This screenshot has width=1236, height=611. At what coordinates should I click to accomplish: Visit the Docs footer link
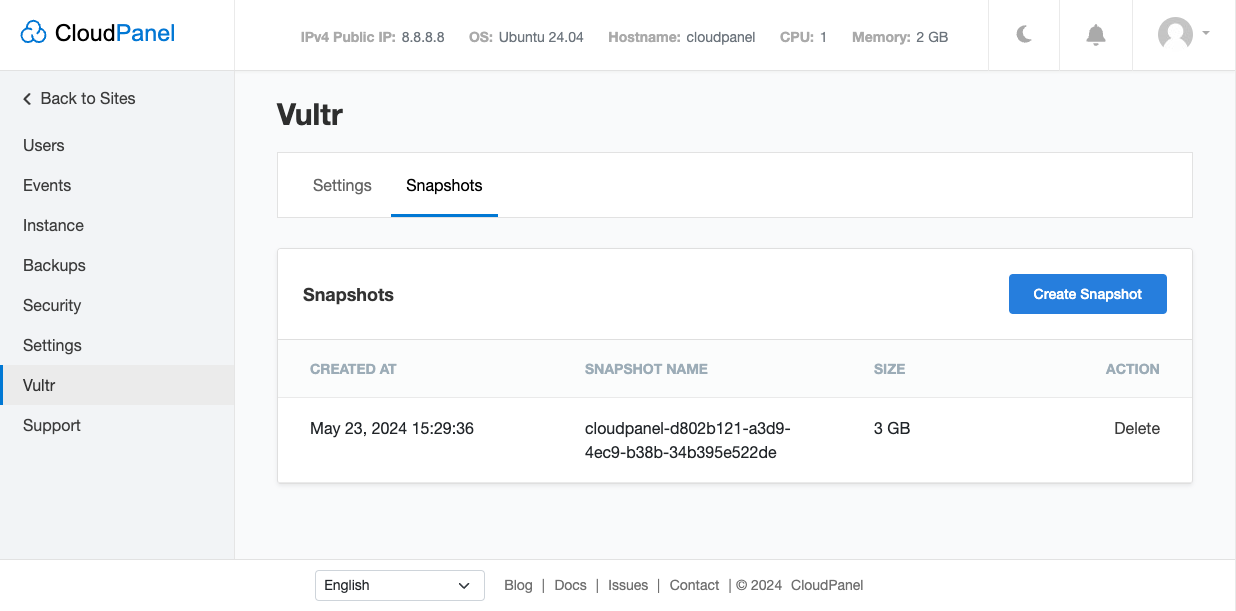[570, 585]
